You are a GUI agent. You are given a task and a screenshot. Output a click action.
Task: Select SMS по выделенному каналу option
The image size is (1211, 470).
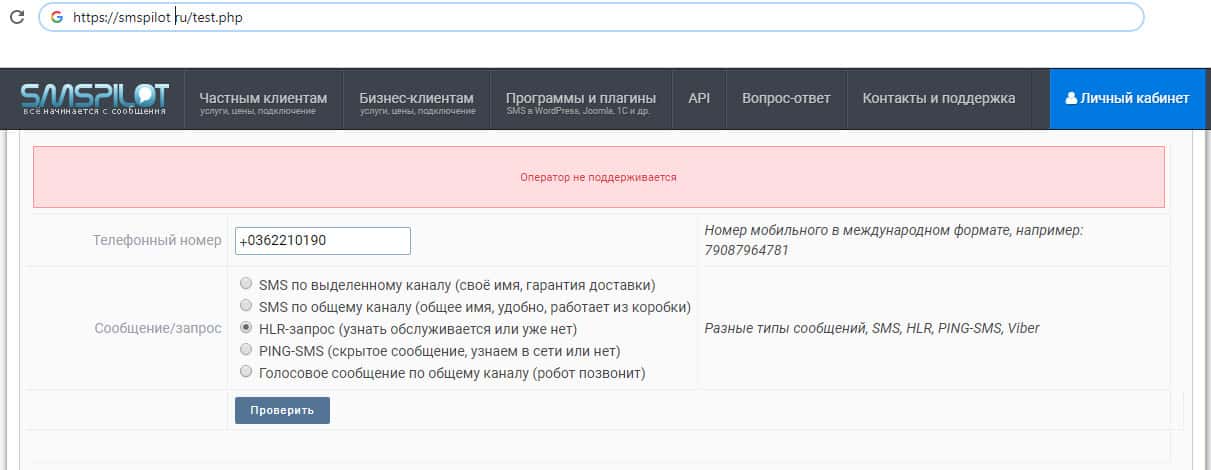[x=246, y=284]
